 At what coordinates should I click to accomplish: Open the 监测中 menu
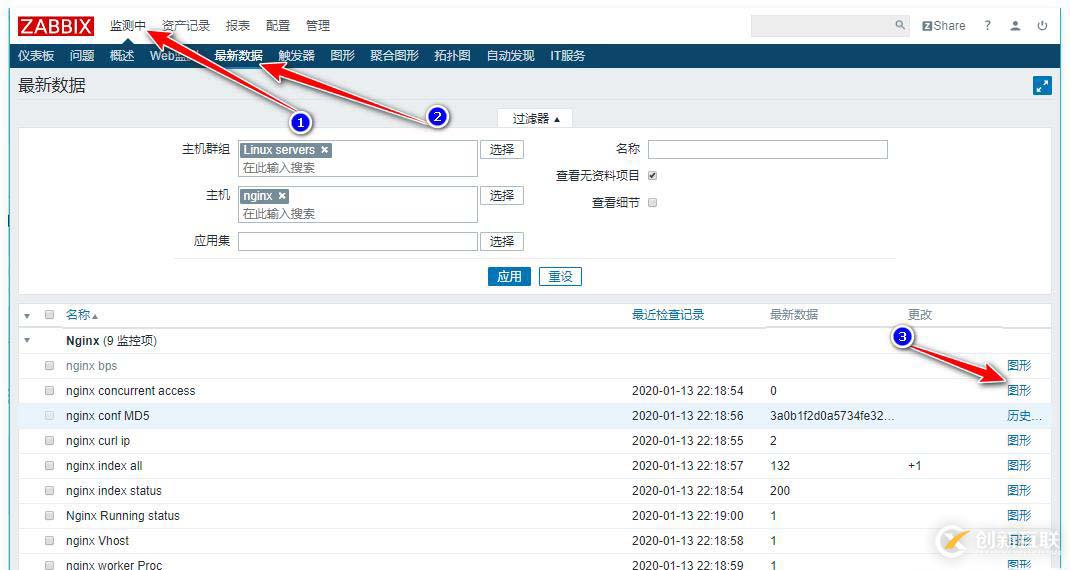[x=128, y=26]
